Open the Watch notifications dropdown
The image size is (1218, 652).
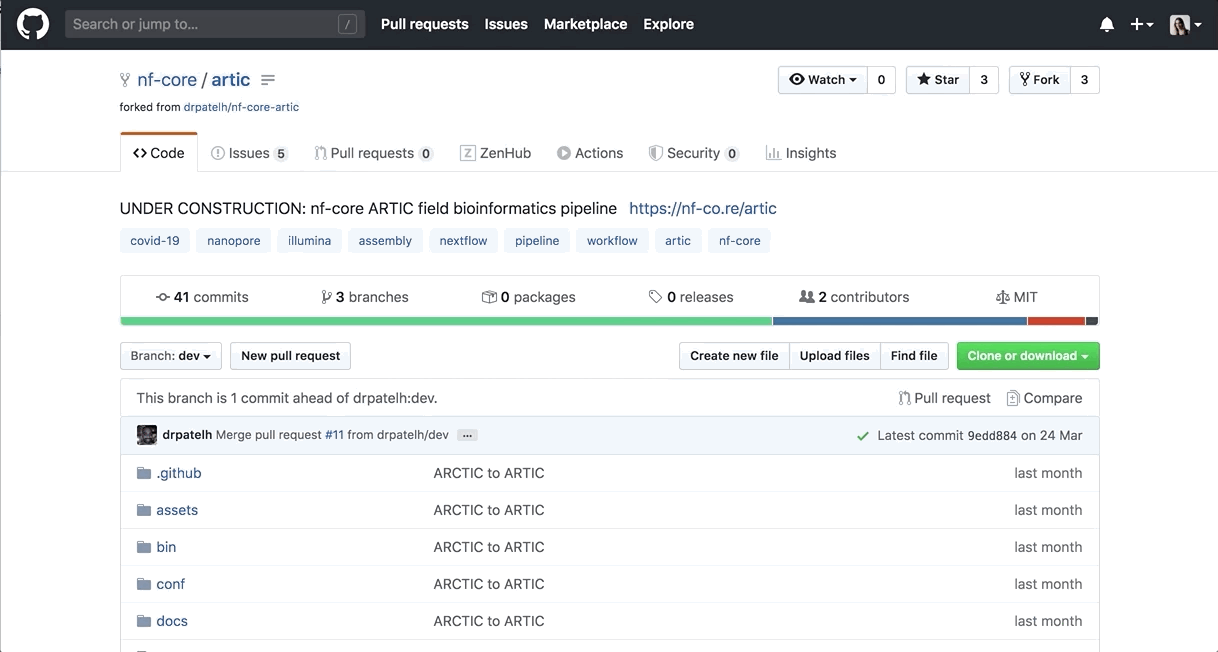tap(823, 80)
